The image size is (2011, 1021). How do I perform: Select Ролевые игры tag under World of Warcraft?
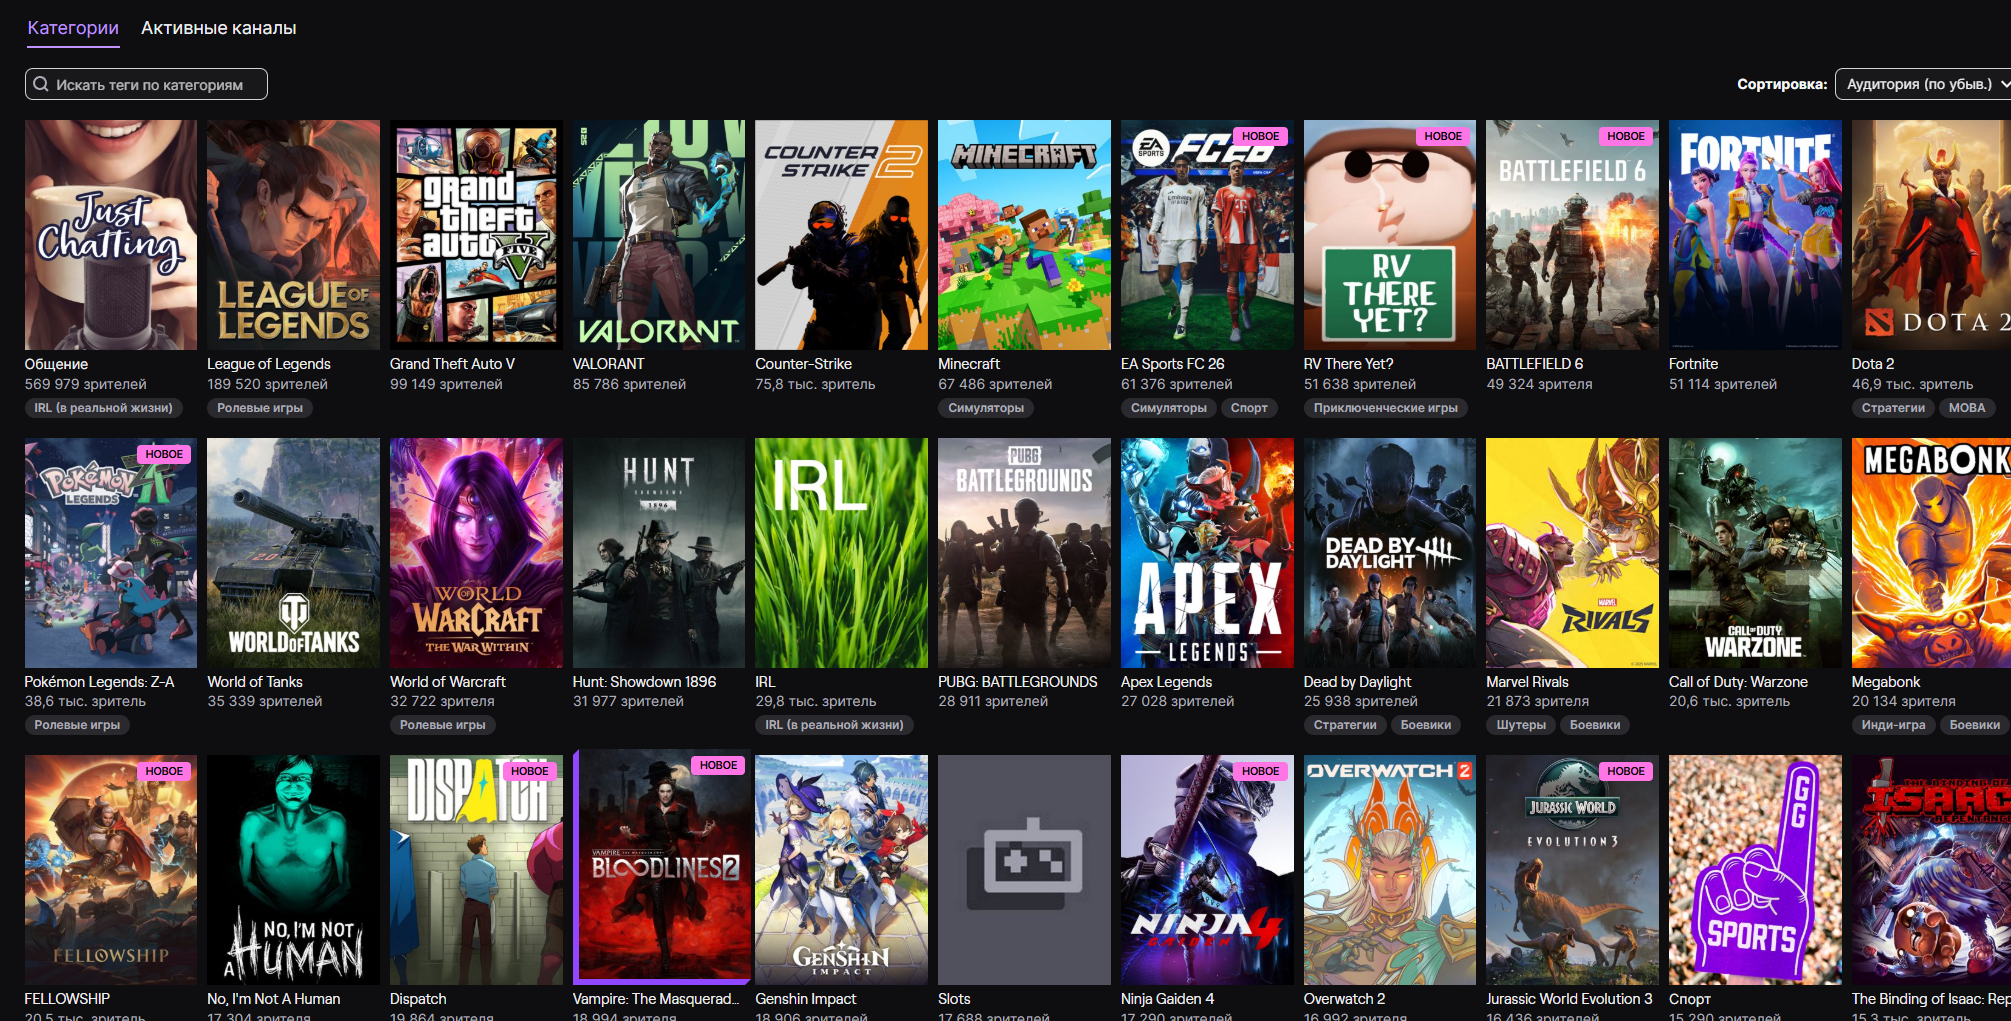click(x=443, y=725)
